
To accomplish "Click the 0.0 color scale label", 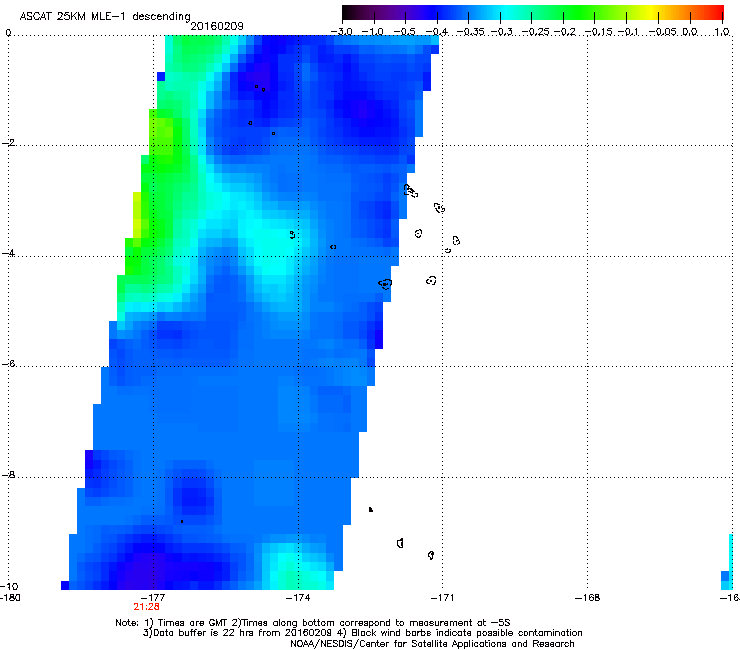I will click(690, 32).
